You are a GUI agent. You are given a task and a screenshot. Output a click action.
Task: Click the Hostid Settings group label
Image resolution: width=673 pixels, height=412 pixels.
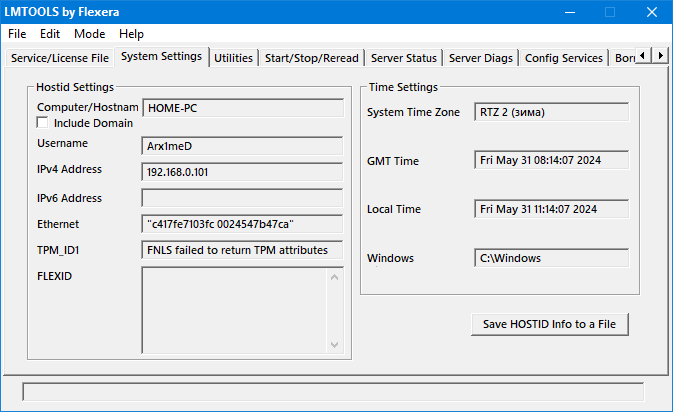pyautogui.click(x=75, y=87)
